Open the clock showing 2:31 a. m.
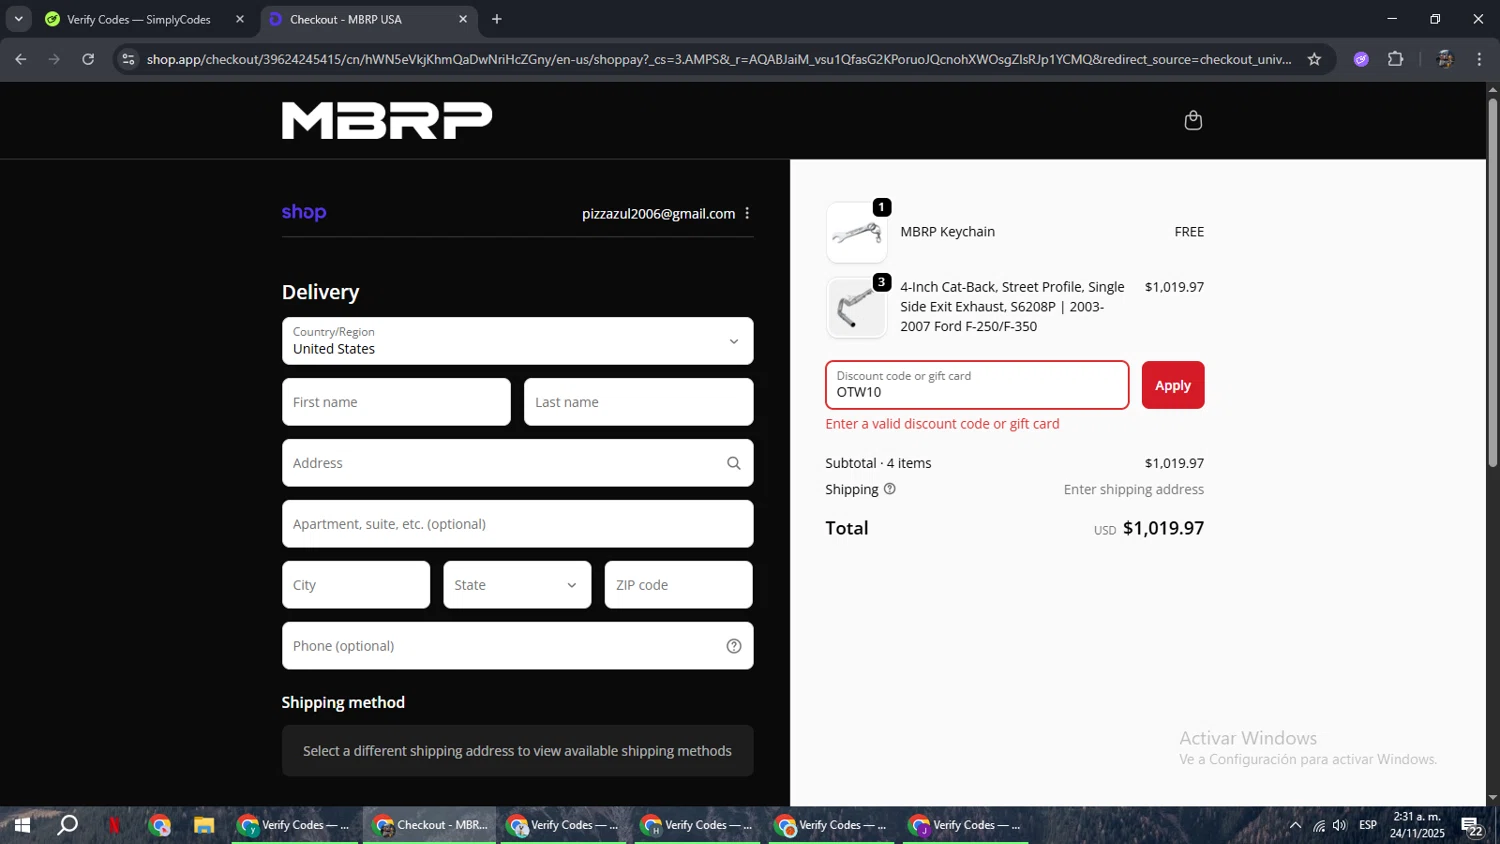The image size is (1500, 844). (x=1417, y=825)
